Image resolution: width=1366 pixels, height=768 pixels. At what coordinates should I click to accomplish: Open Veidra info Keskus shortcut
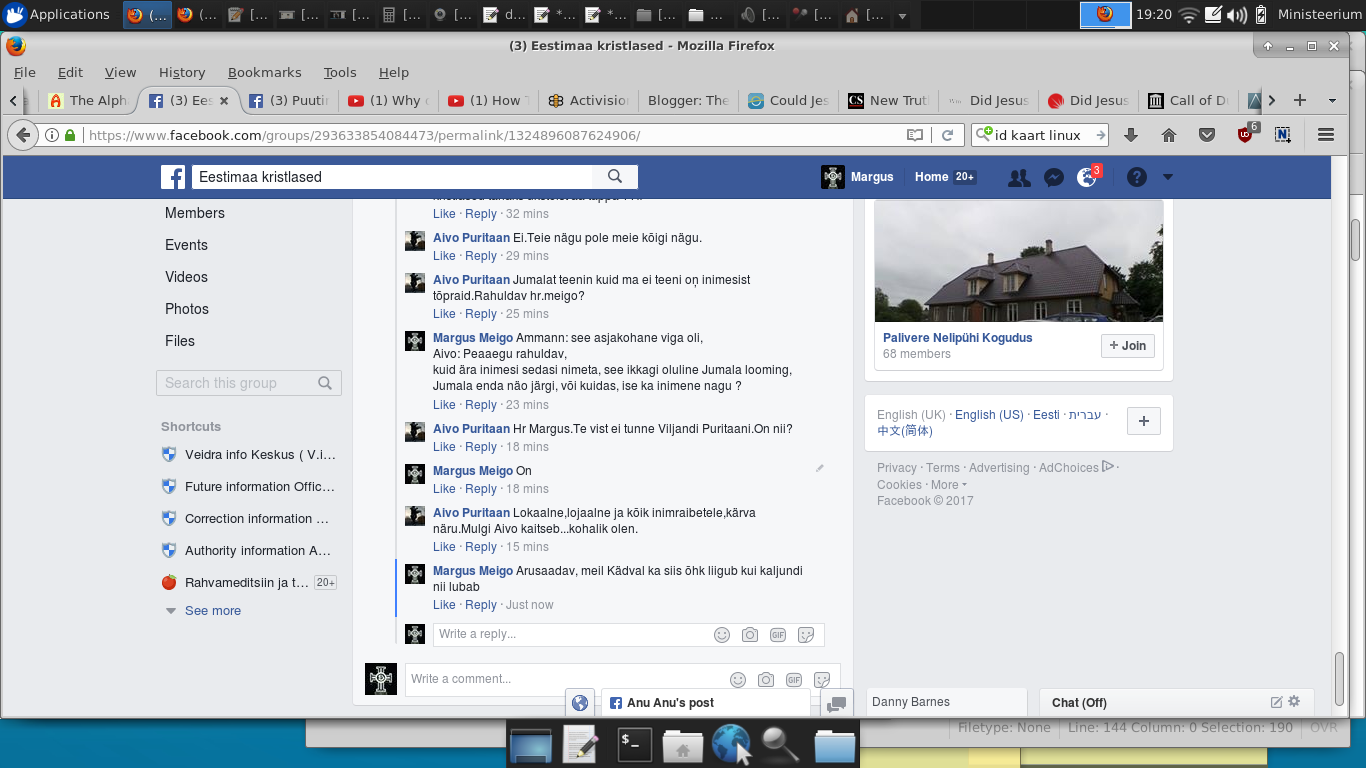[249, 455]
